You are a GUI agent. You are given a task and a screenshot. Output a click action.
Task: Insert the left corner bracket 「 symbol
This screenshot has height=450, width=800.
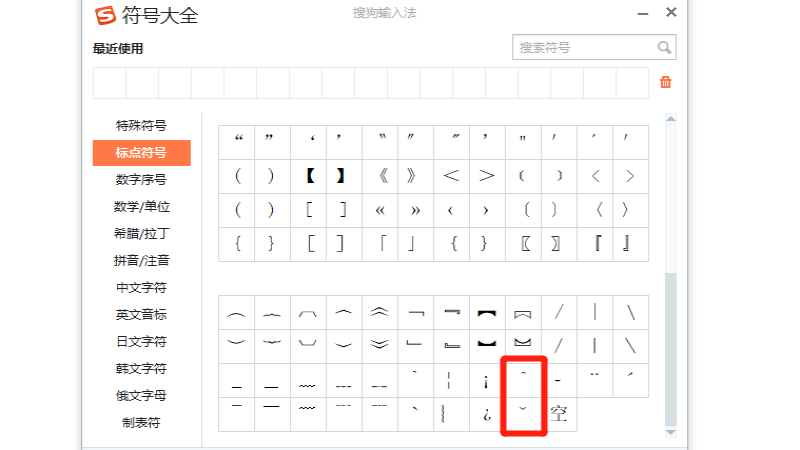coord(381,243)
